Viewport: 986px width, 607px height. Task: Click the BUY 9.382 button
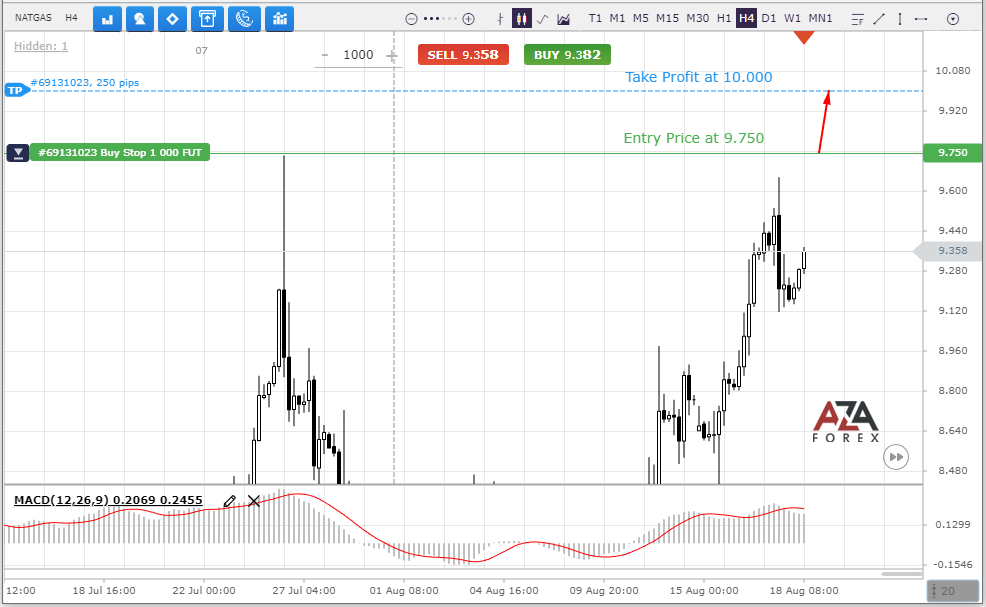(x=567, y=55)
